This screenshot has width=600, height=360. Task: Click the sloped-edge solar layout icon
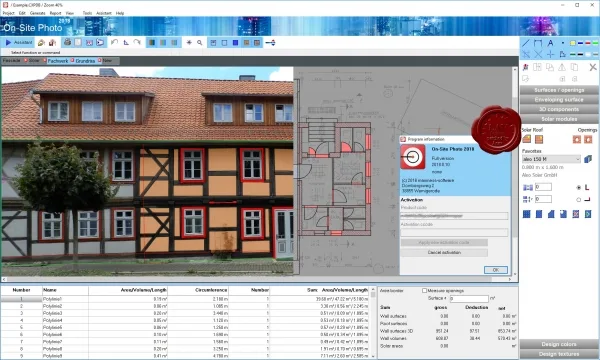click(x=551, y=214)
